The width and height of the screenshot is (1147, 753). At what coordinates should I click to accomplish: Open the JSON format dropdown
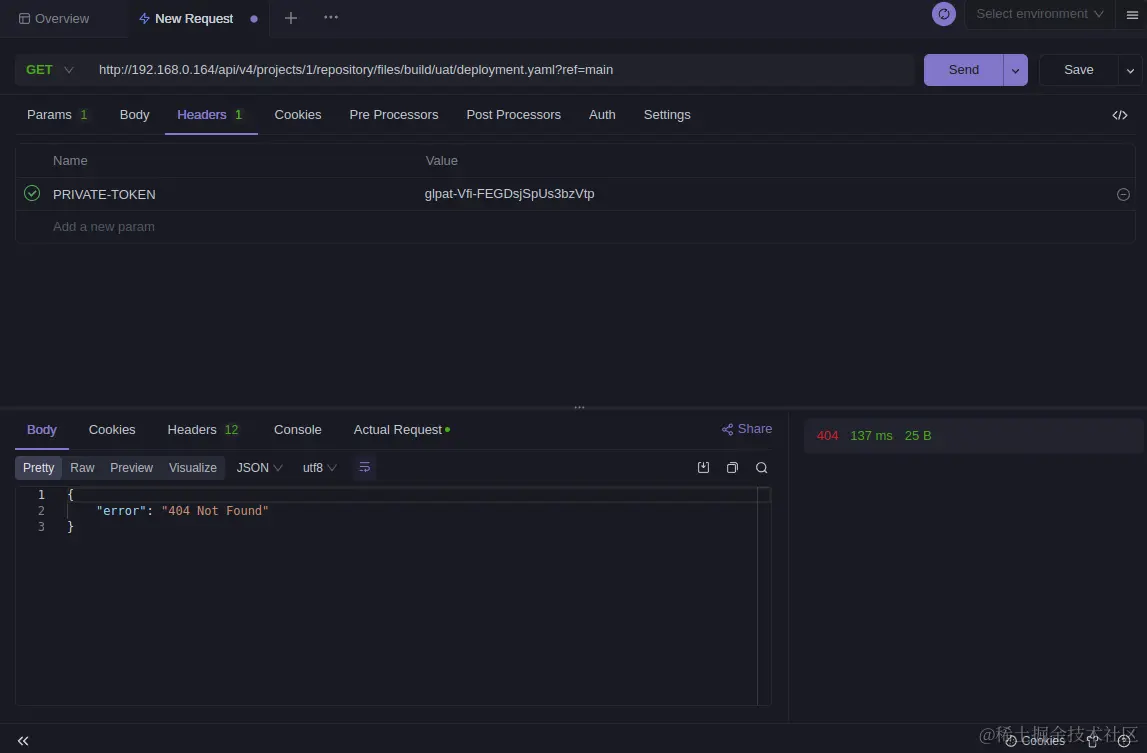click(x=259, y=468)
